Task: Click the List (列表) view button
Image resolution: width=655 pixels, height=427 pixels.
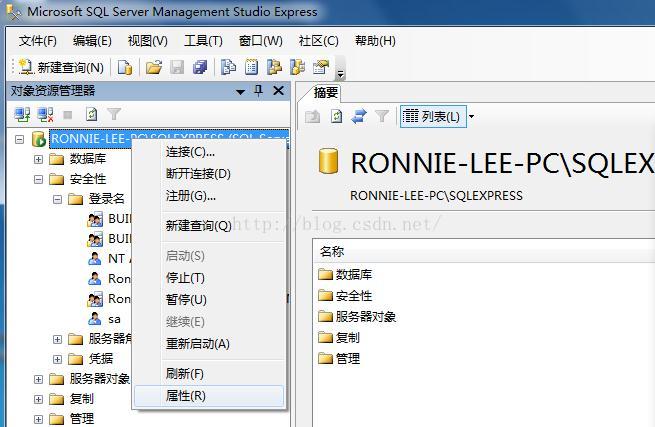Action: 433,116
